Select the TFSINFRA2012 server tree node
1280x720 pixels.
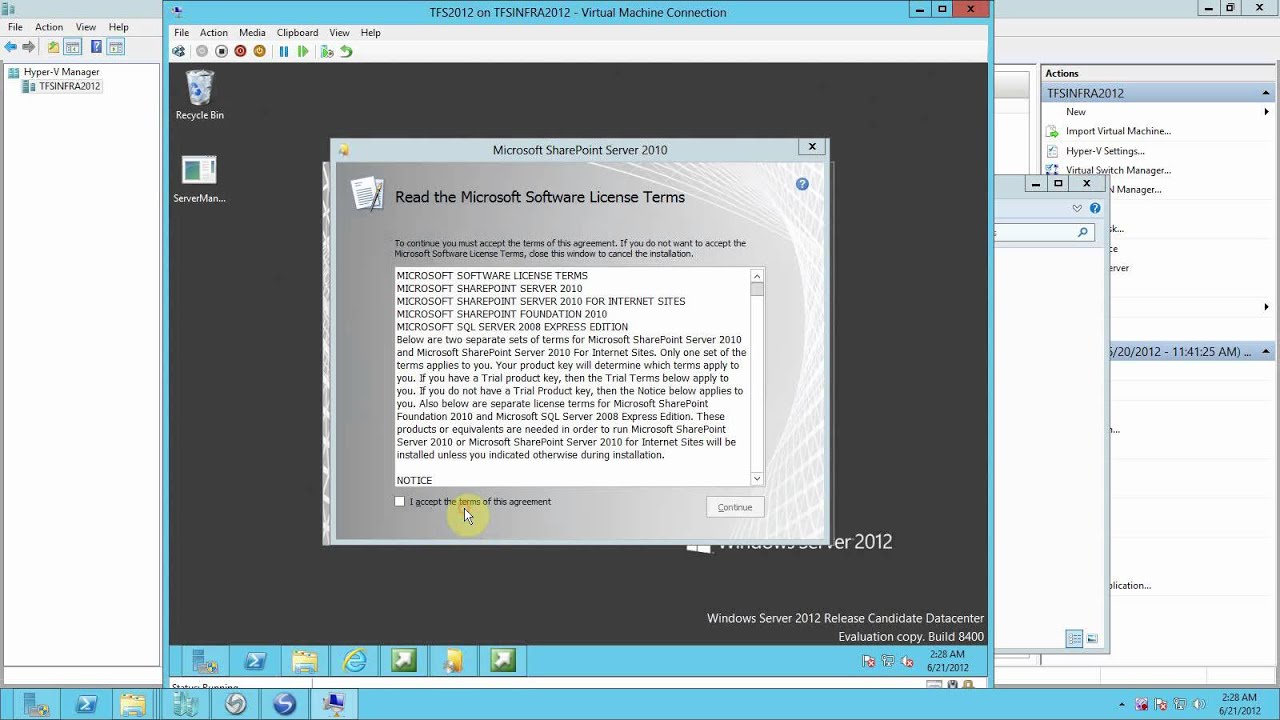(62, 86)
